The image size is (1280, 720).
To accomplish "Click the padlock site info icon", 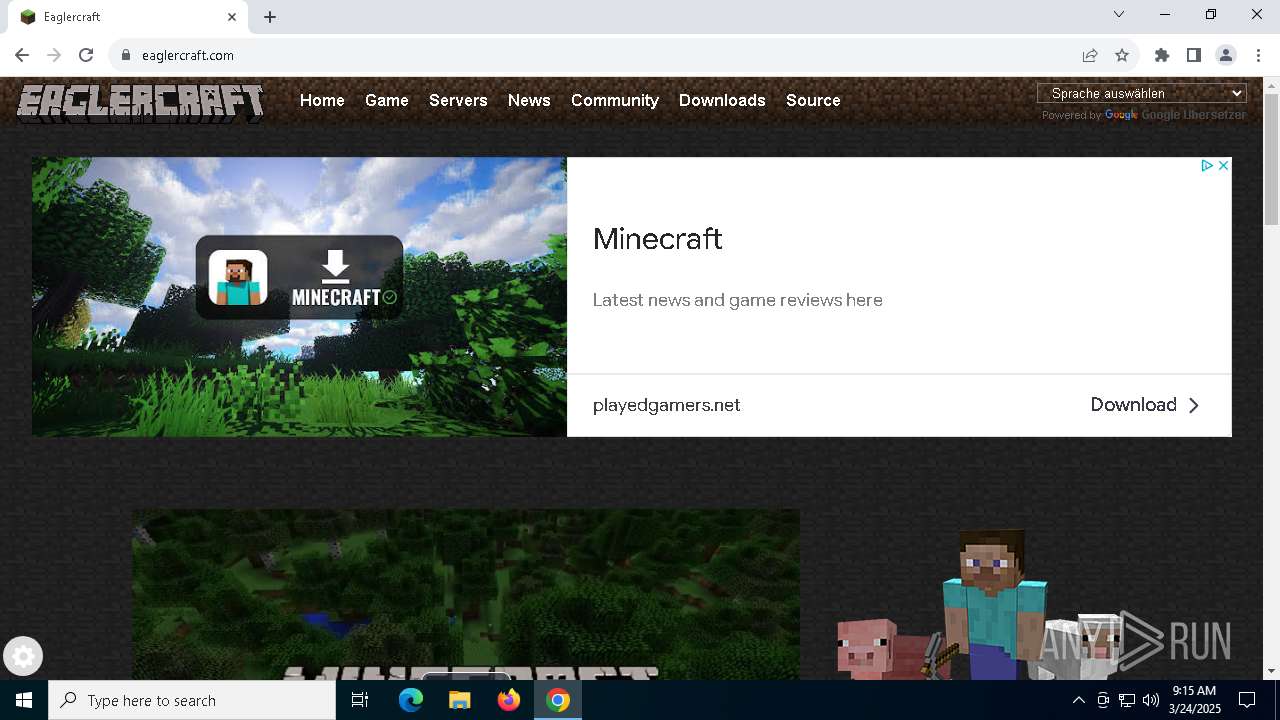I will [x=126, y=55].
